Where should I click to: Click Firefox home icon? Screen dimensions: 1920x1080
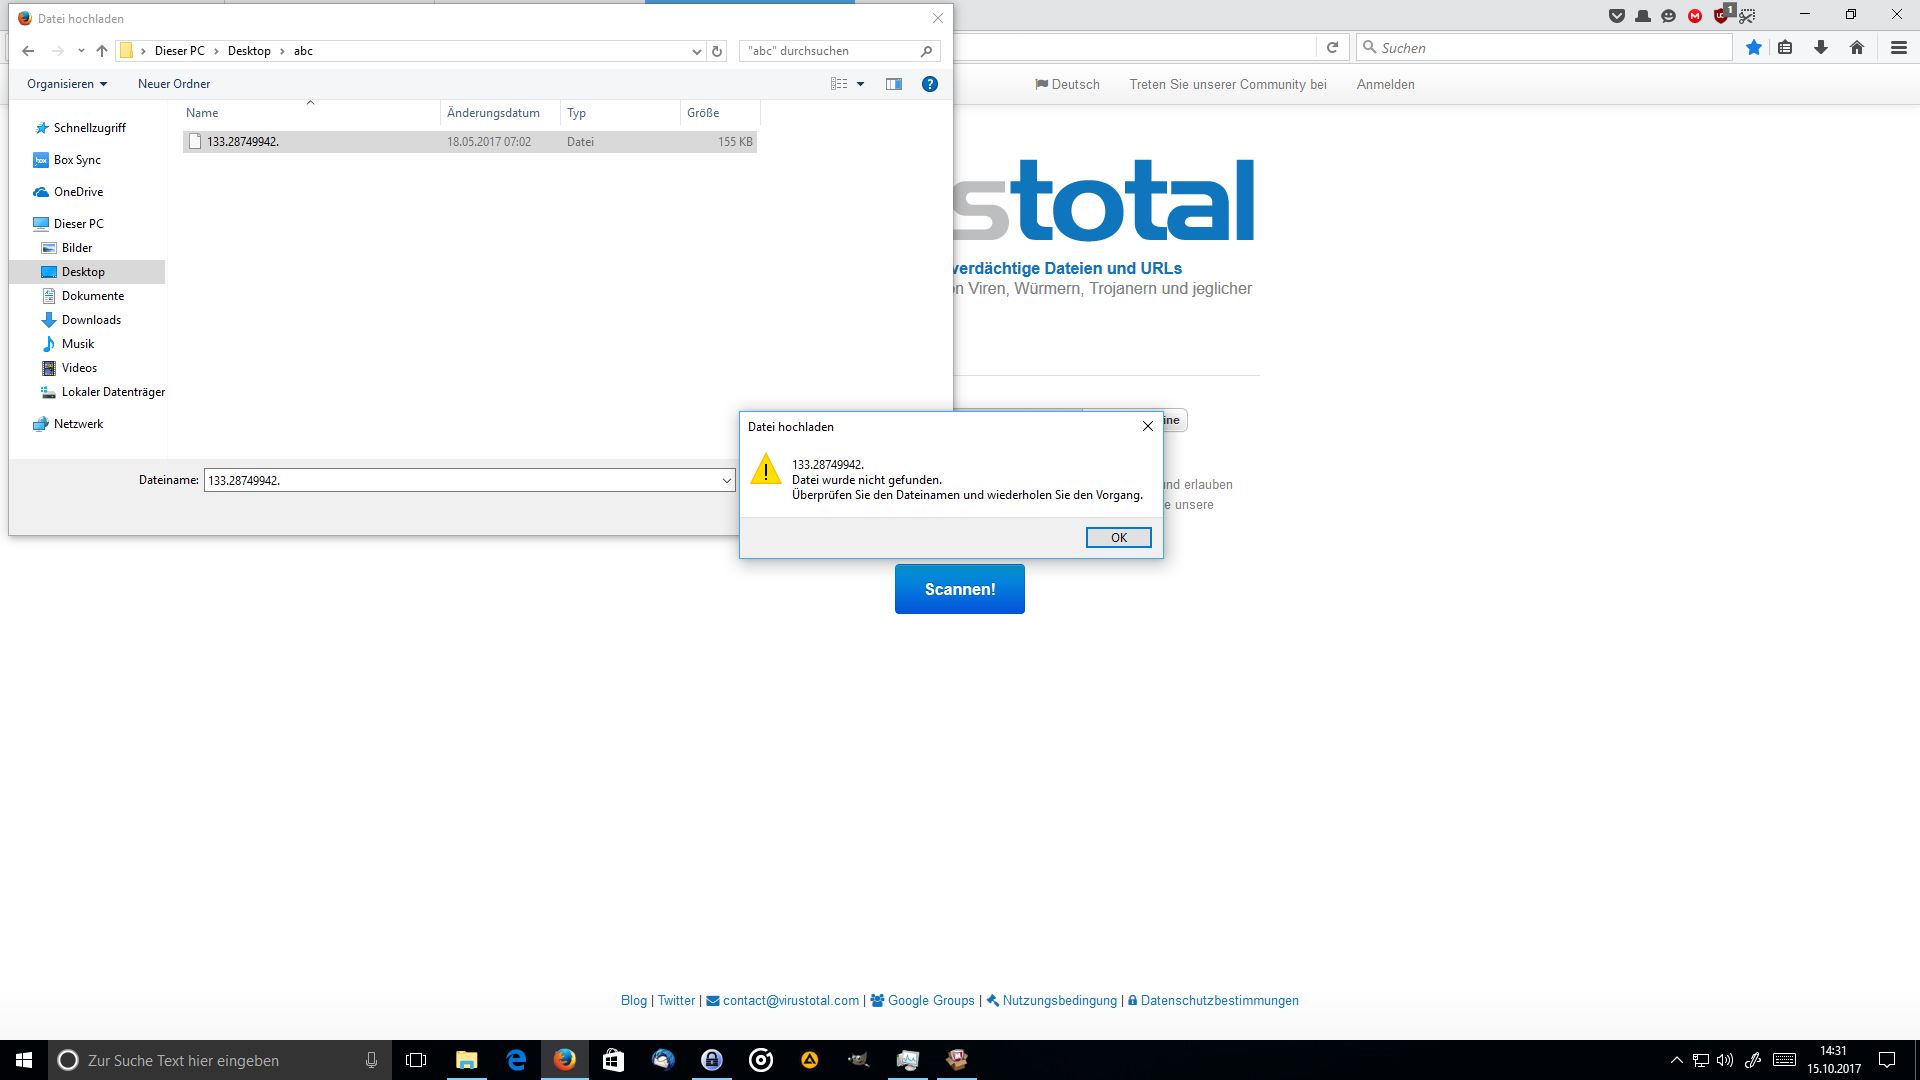tap(1857, 48)
